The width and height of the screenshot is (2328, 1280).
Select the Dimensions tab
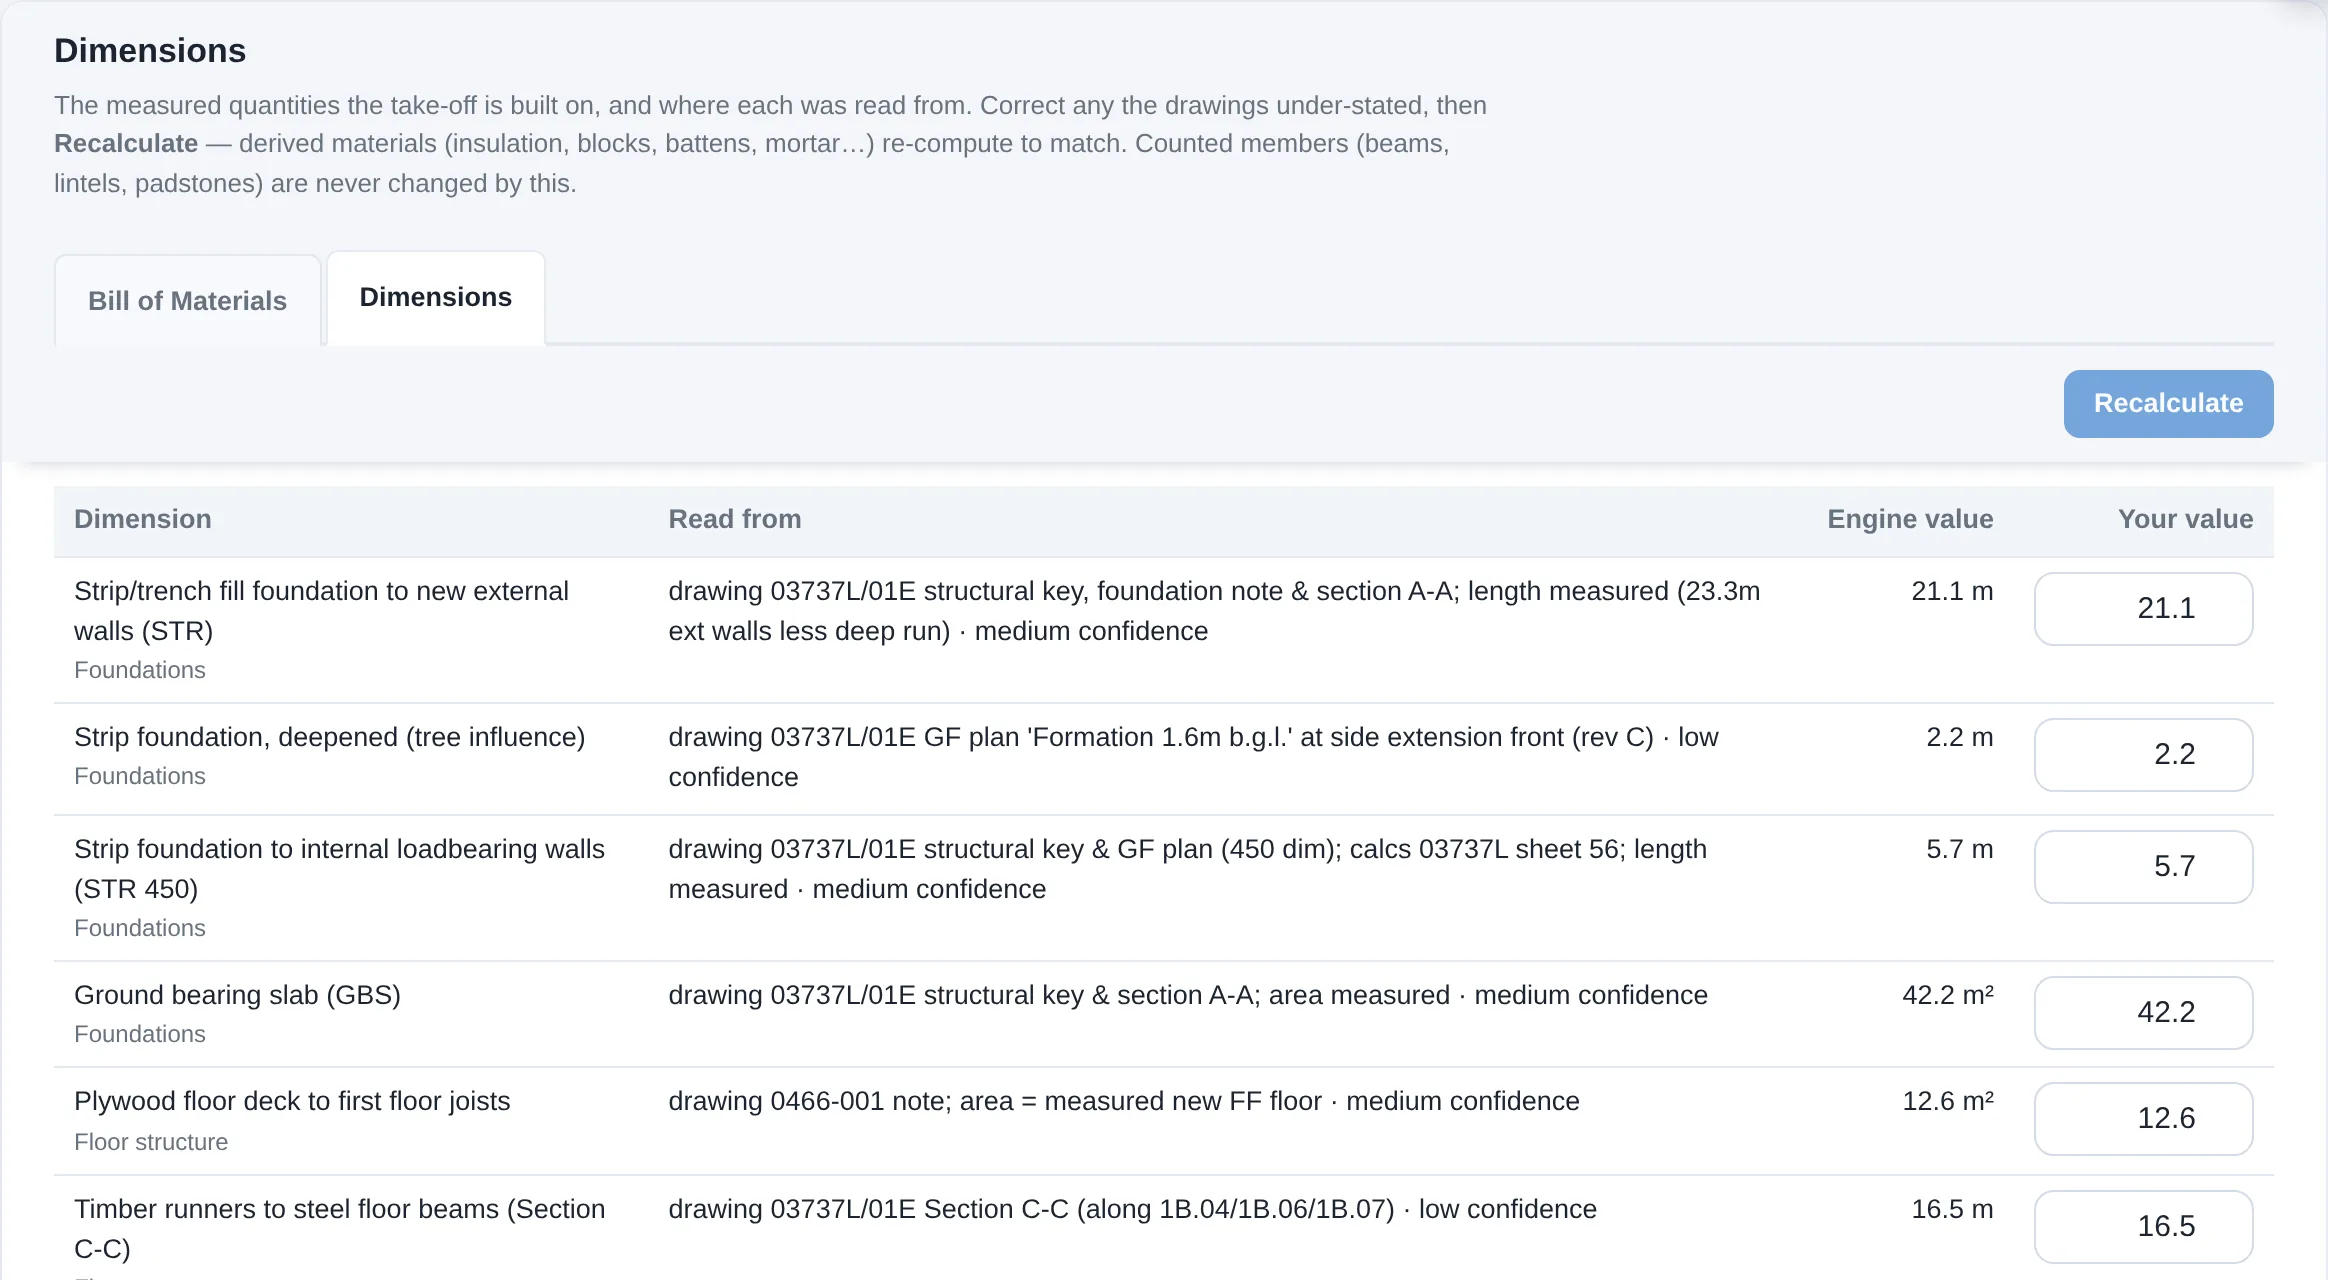pyautogui.click(x=436, y=298)
